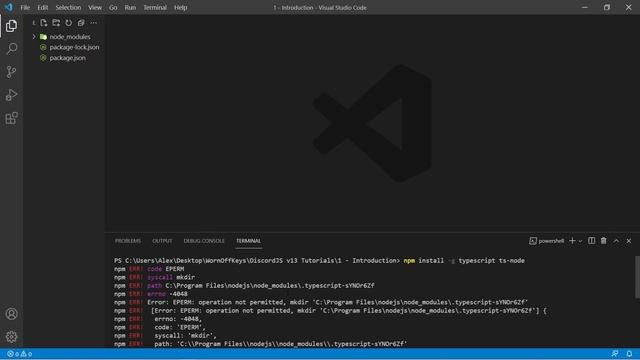Open the Source Control view
The width and height of the screenshot is (640, 360).
click(11, 72)
